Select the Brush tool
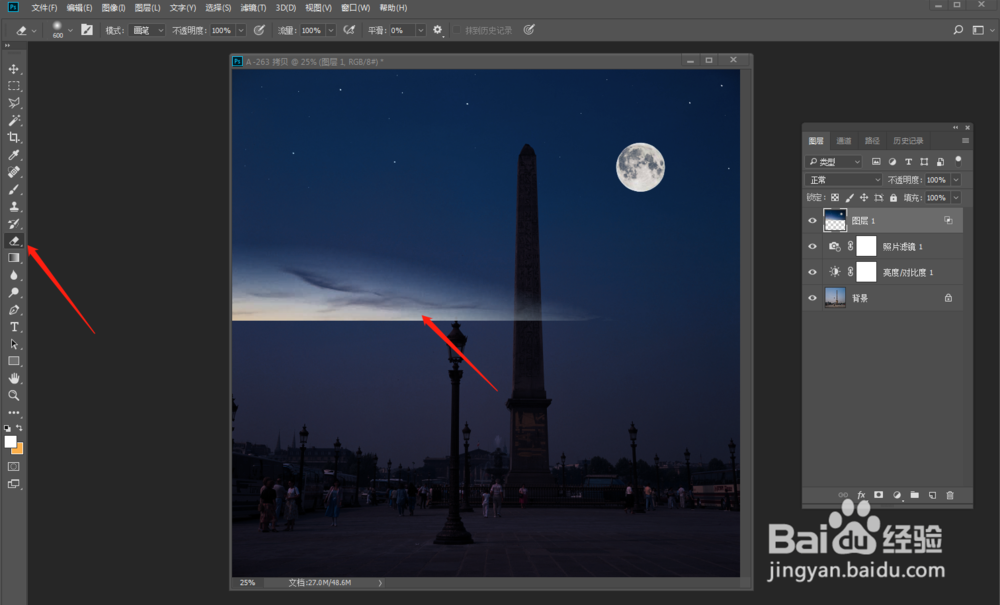 (x=13, y=189)
